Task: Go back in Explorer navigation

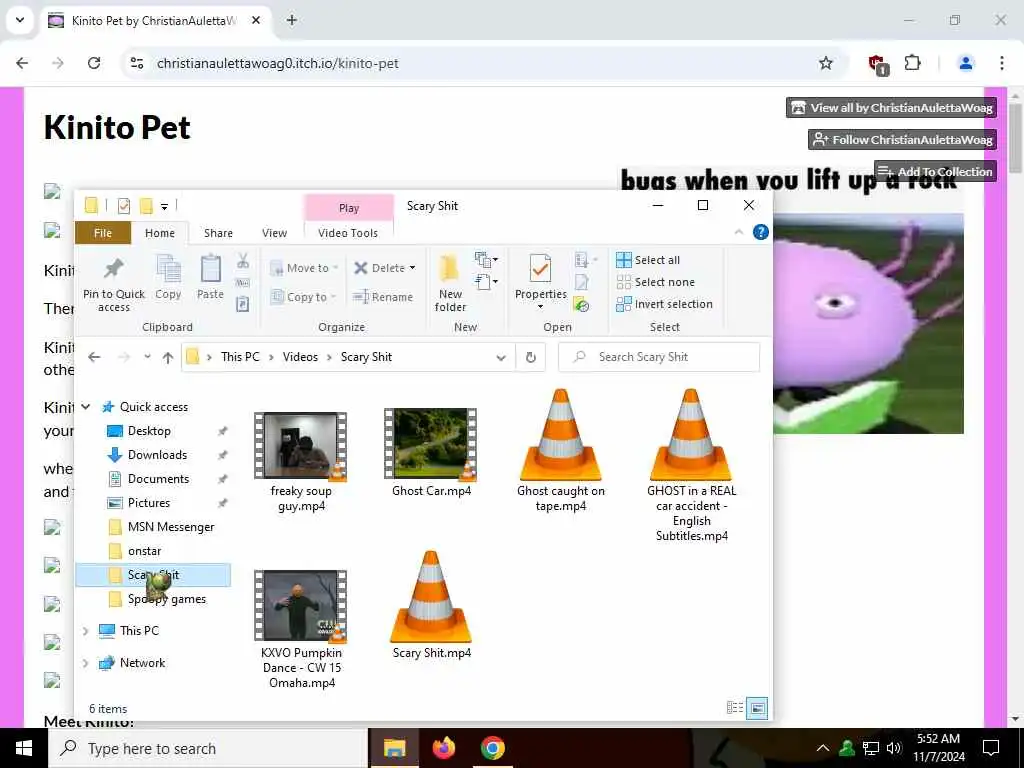Action: click(94, 357)
